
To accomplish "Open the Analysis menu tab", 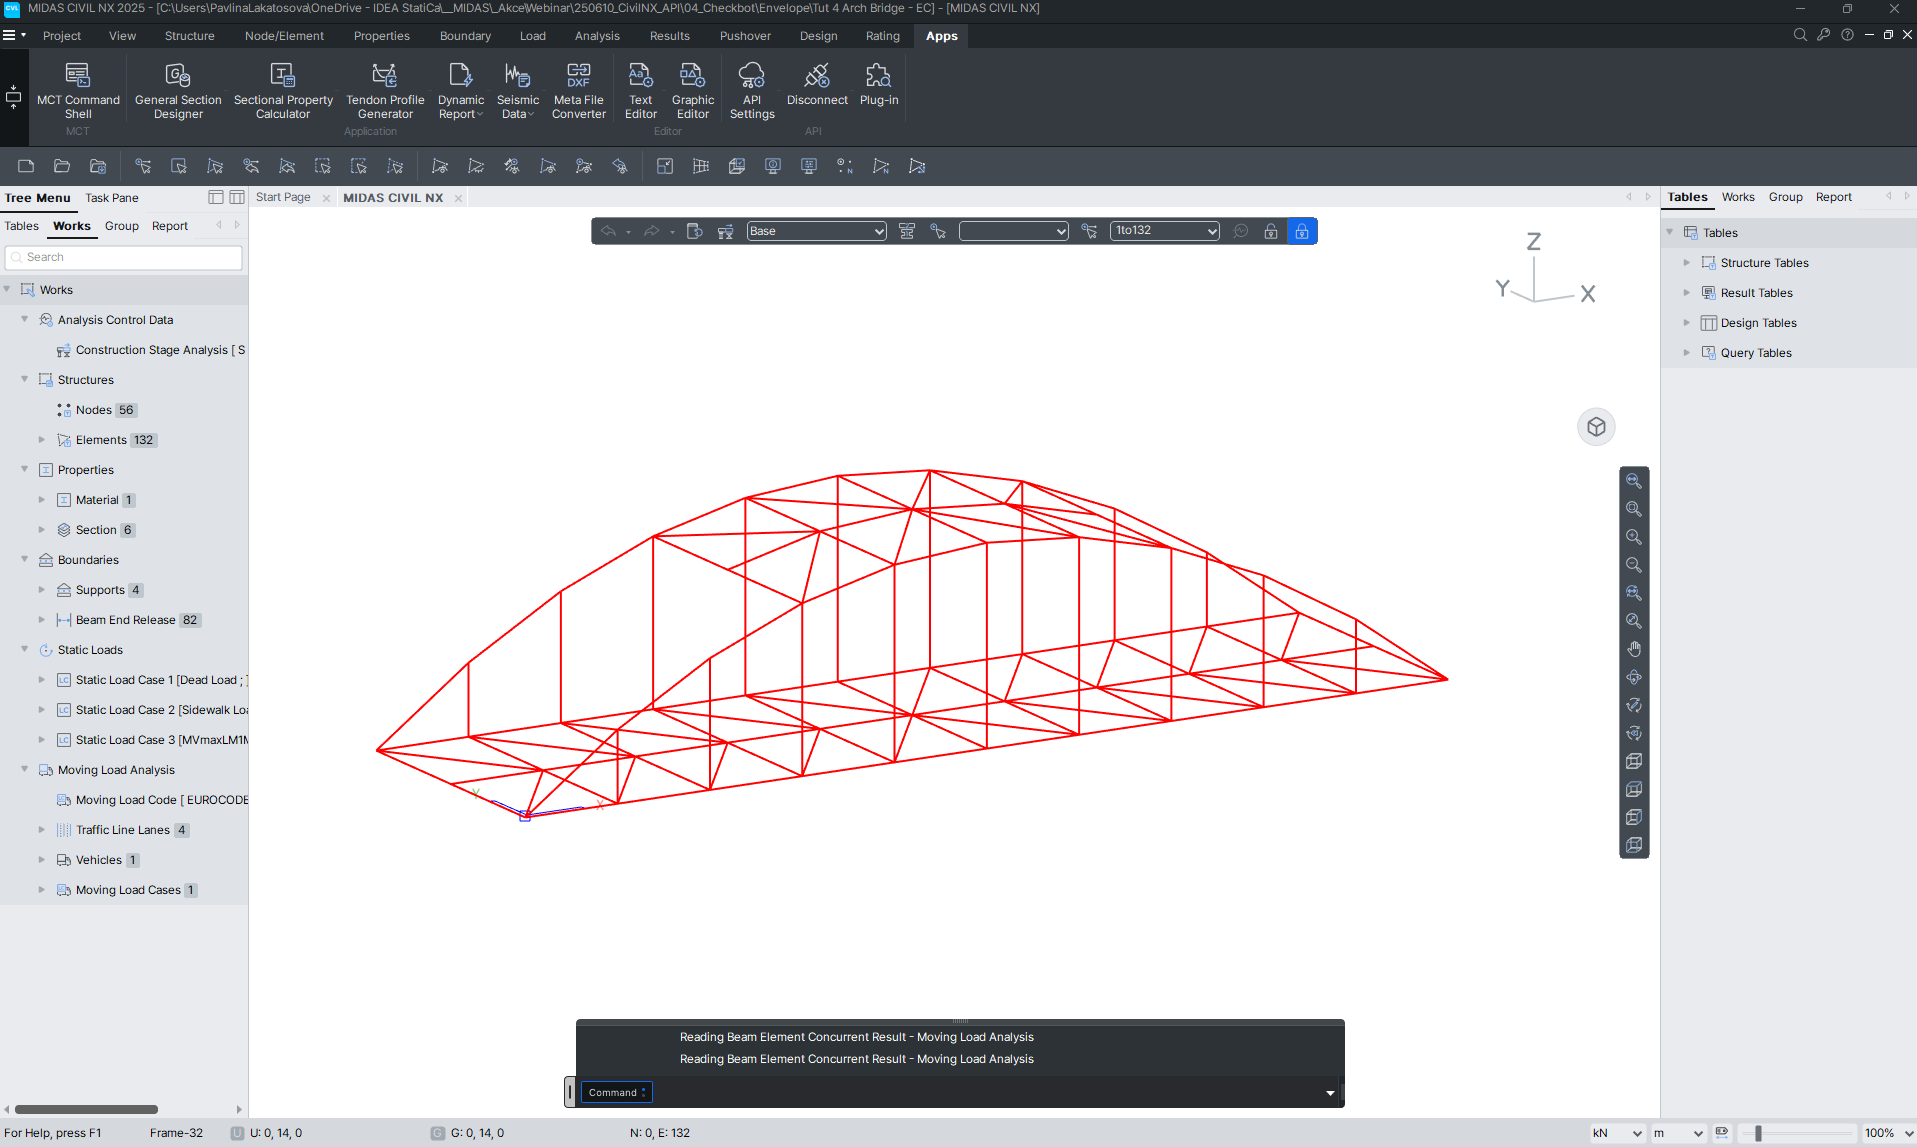I will [597, 36].
